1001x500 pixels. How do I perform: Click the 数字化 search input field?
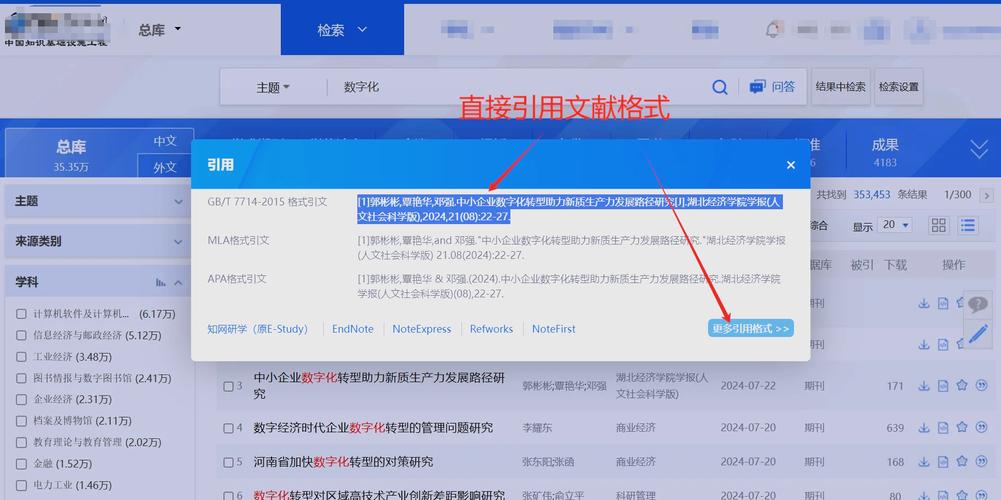pos(520,87)
